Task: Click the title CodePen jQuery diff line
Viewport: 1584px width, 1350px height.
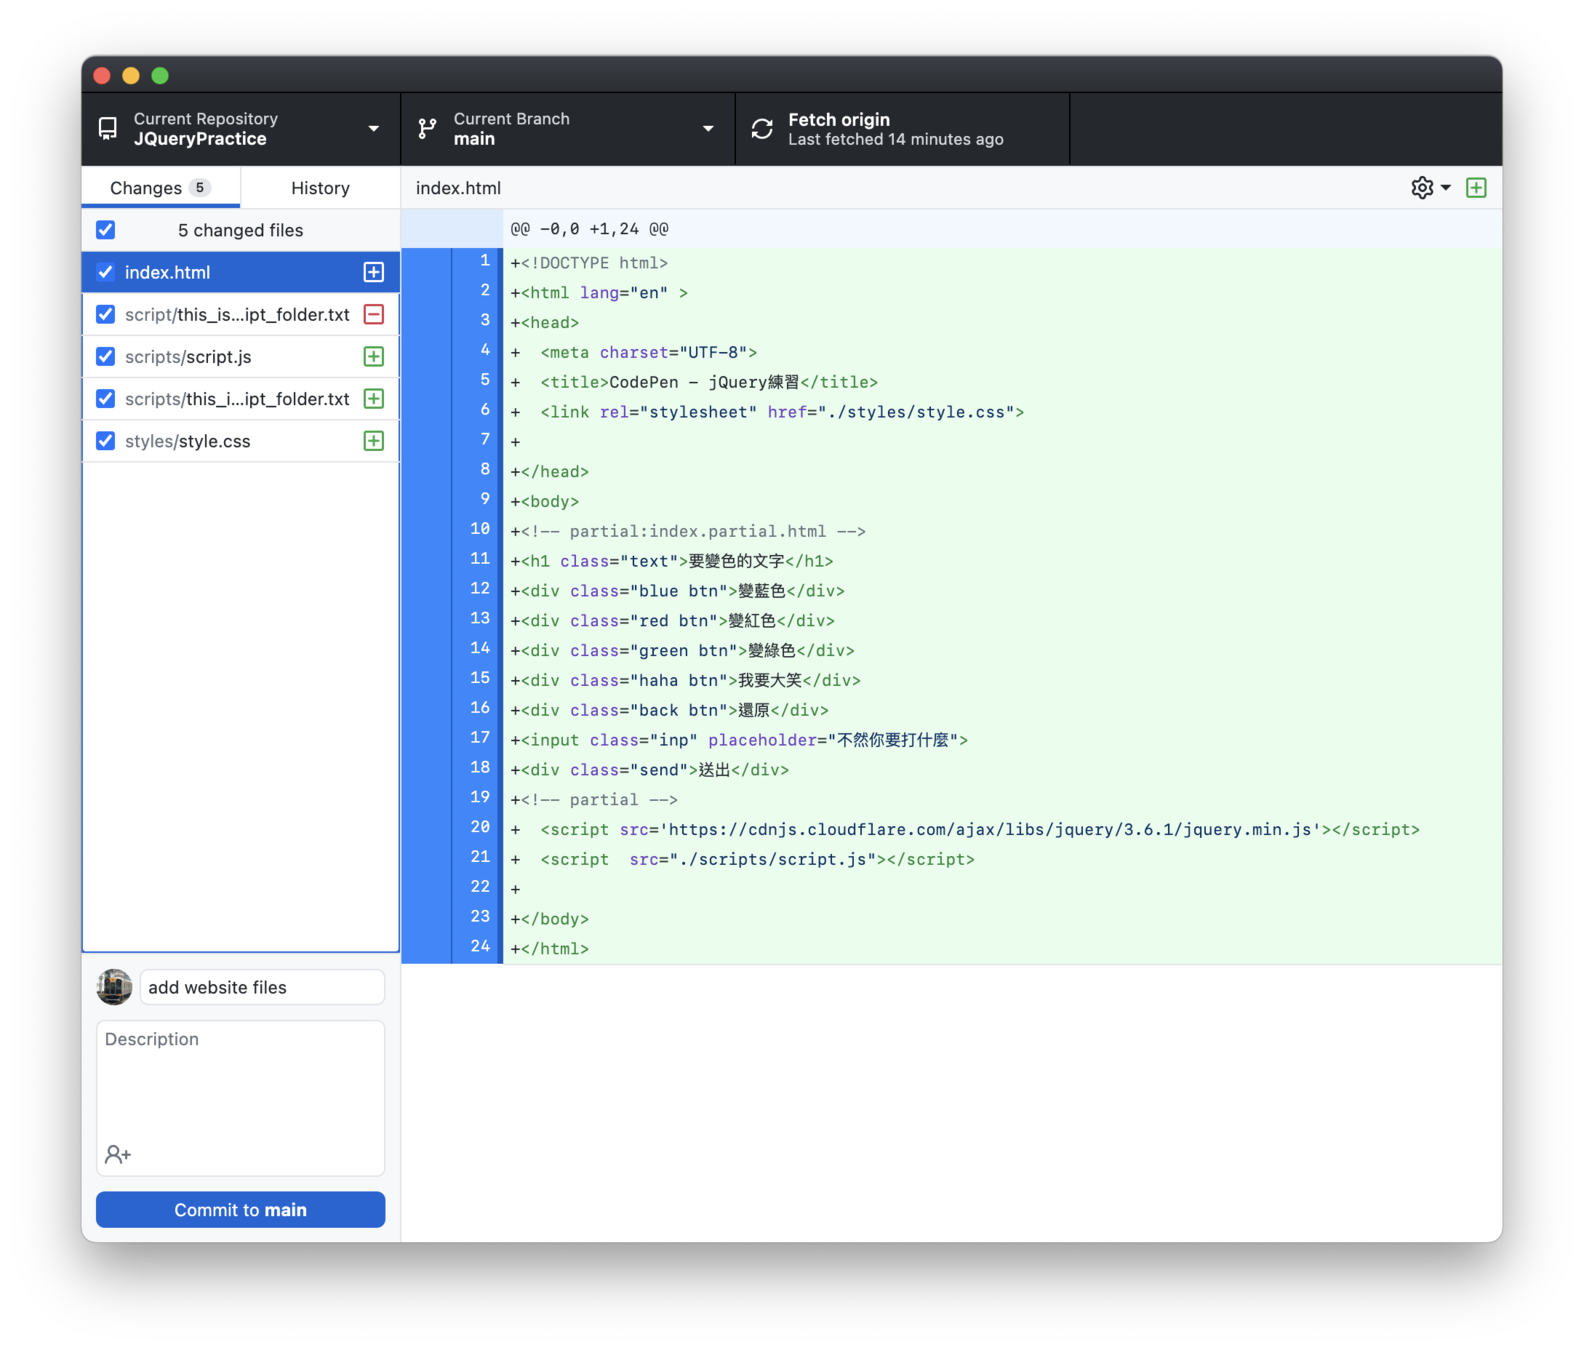Action: pyautogui.click(x=1002, y=382)
